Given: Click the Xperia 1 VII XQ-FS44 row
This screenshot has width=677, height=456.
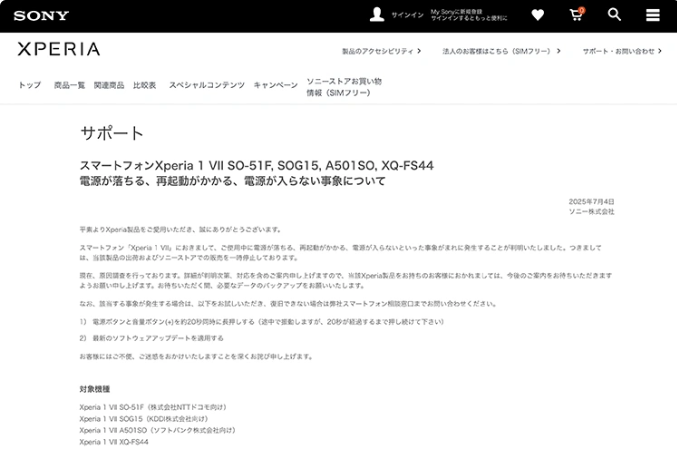Looking at the screenshot, I should pyautogui.click(x=114, y=442).
